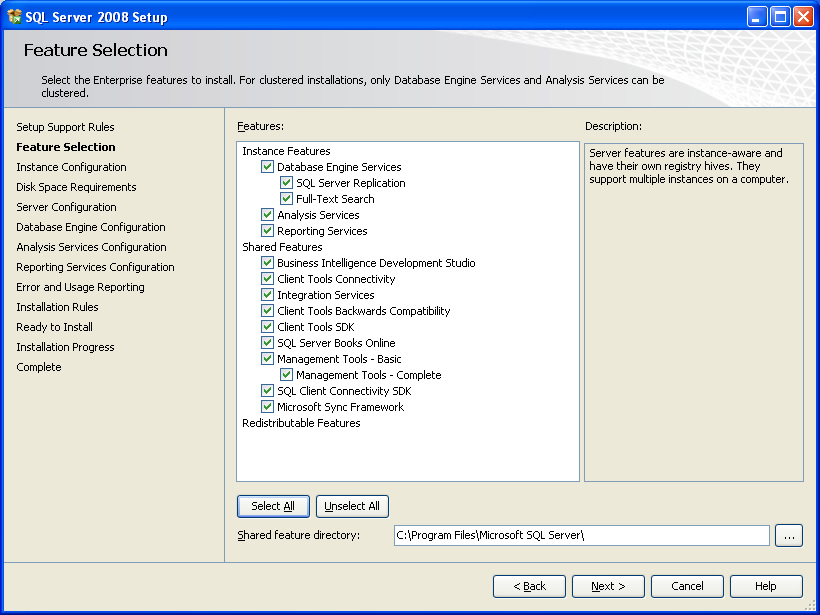This screenshot has height=615, width=820.
Task: Click Setup Support Rules step
Action: click(x=65, y=127)
